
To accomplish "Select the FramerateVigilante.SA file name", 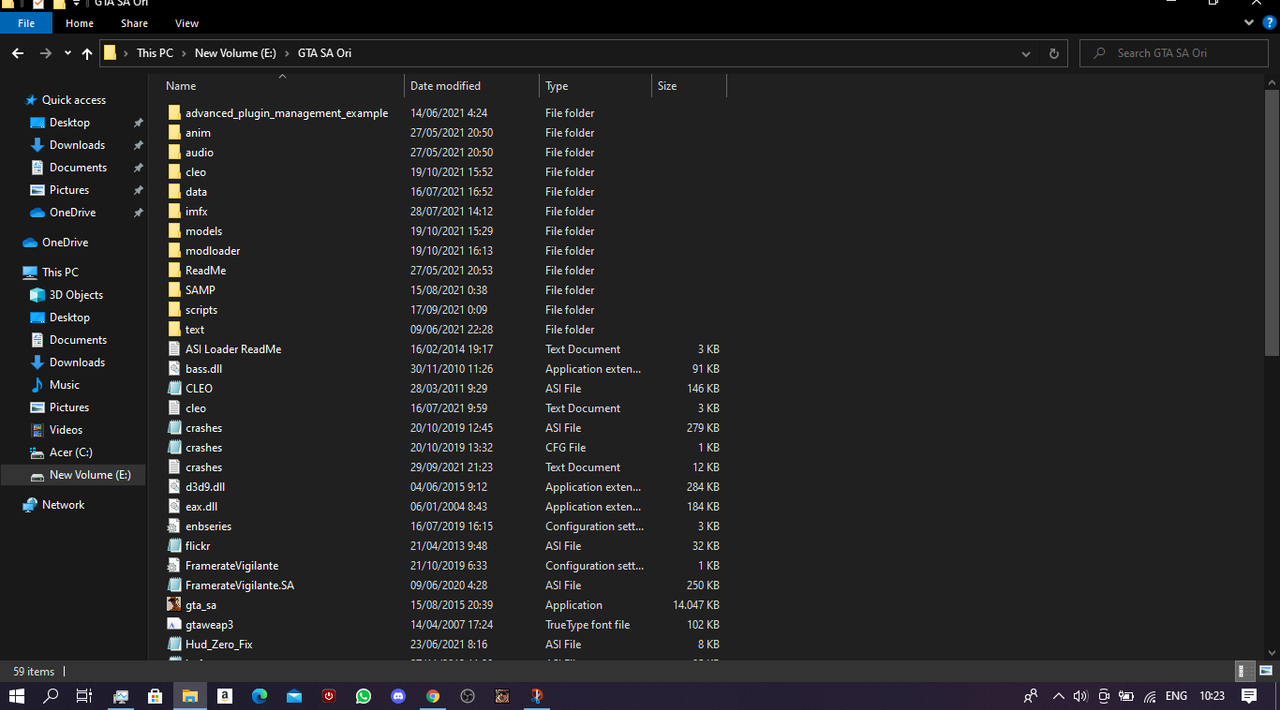I will 240,585.
